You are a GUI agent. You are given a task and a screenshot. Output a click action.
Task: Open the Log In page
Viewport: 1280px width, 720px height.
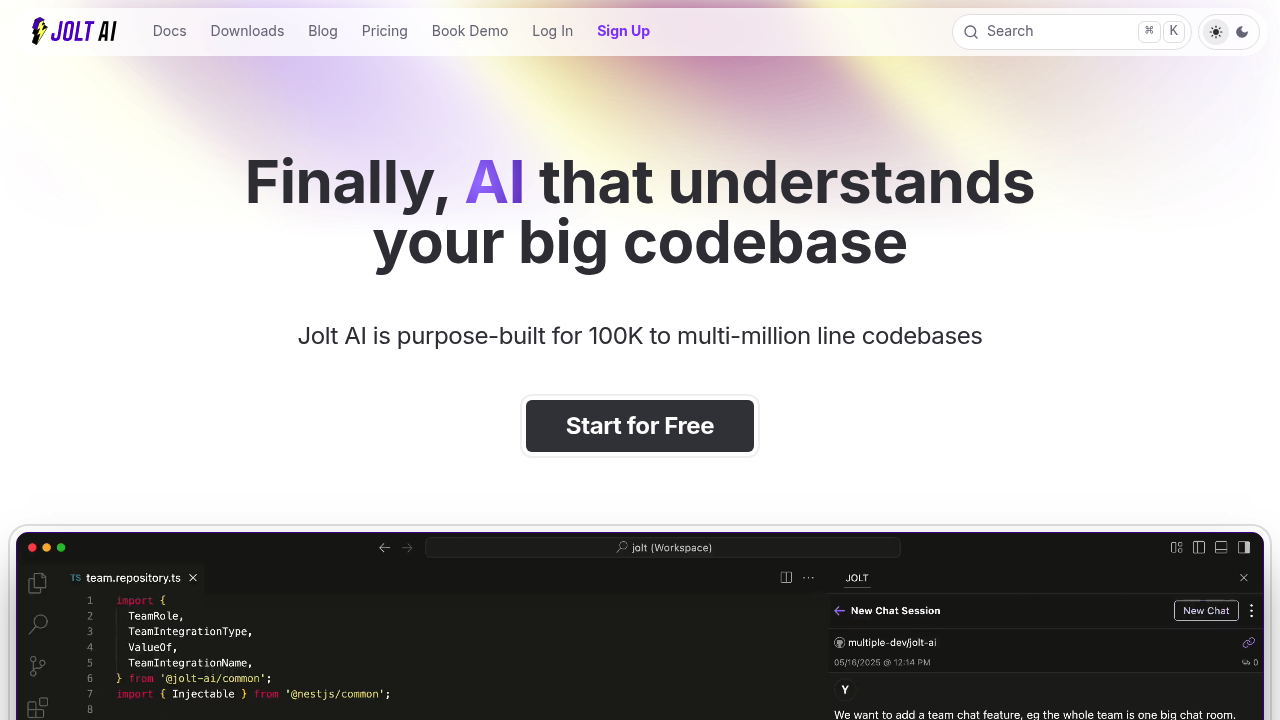click(552, 31)
